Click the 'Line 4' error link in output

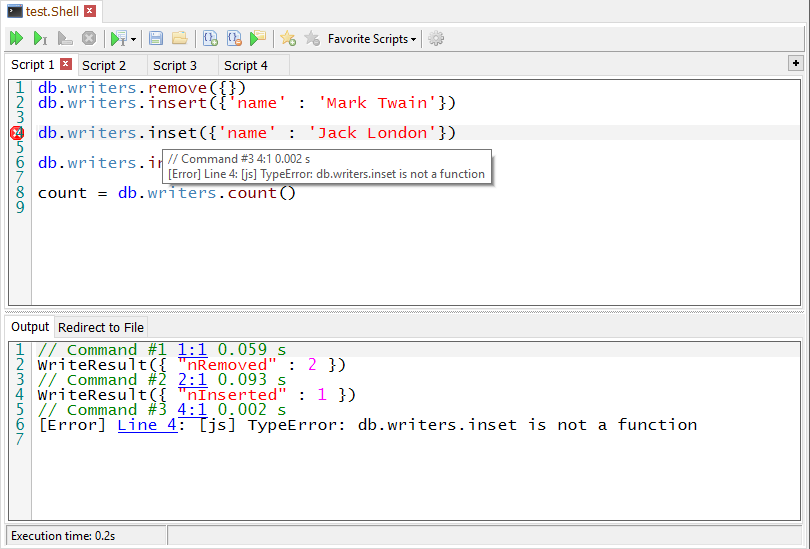[x=147, y=425]
